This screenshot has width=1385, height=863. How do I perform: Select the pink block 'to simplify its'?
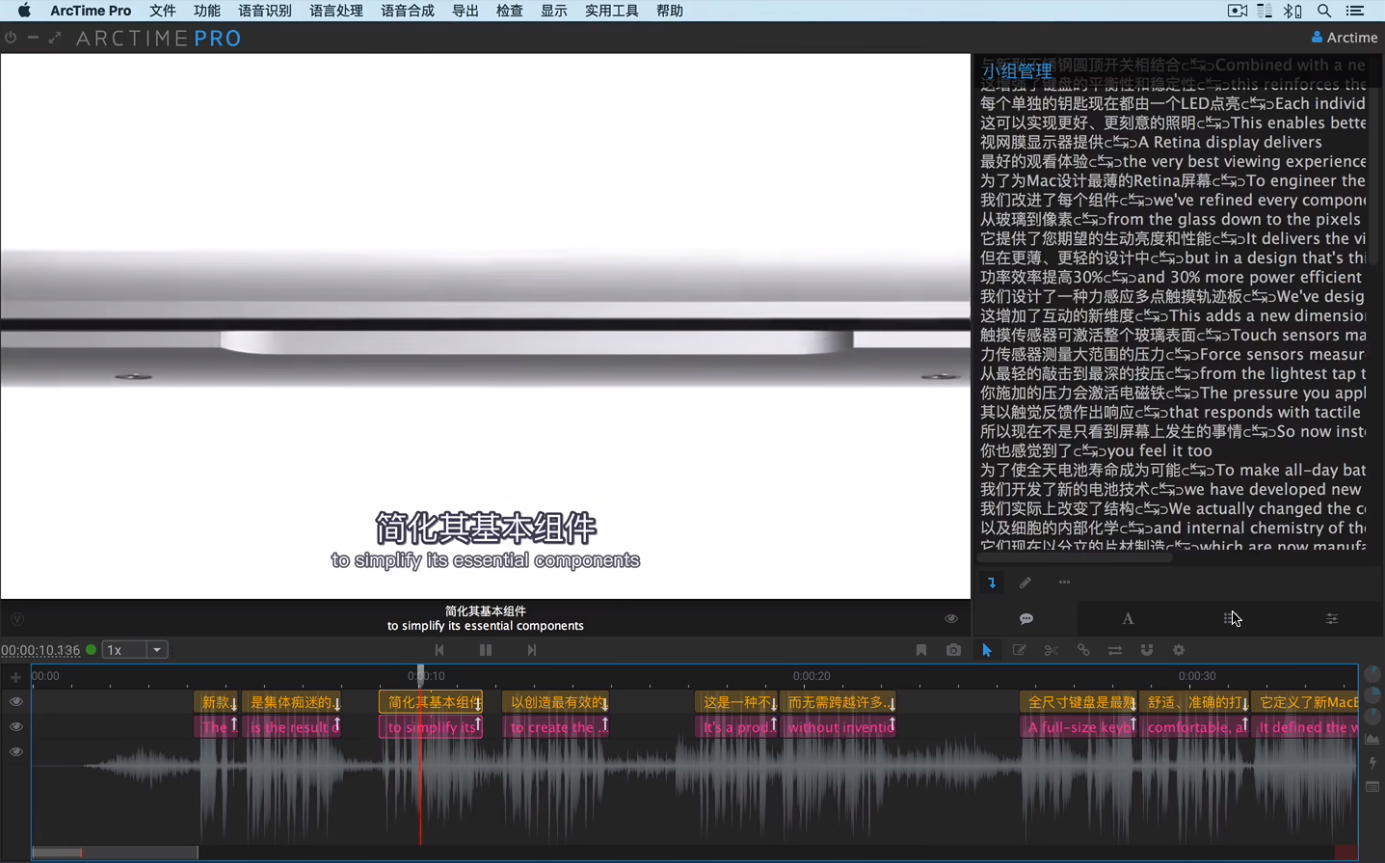coord(430,727)
